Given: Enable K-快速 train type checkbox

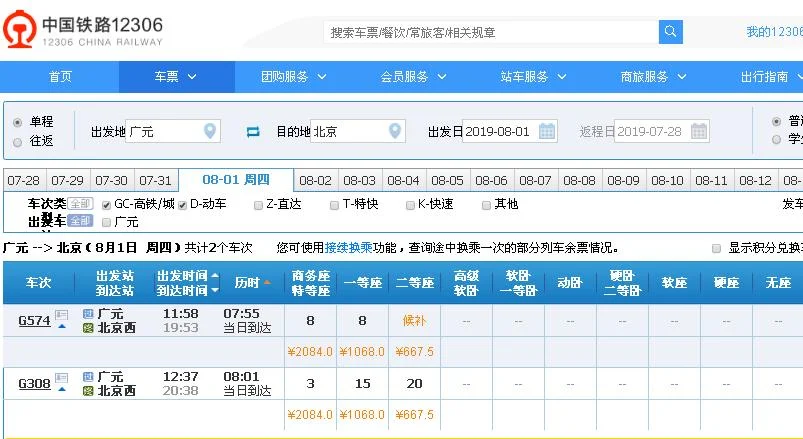Looking at the screenshot, I should [x=410, y=205].
